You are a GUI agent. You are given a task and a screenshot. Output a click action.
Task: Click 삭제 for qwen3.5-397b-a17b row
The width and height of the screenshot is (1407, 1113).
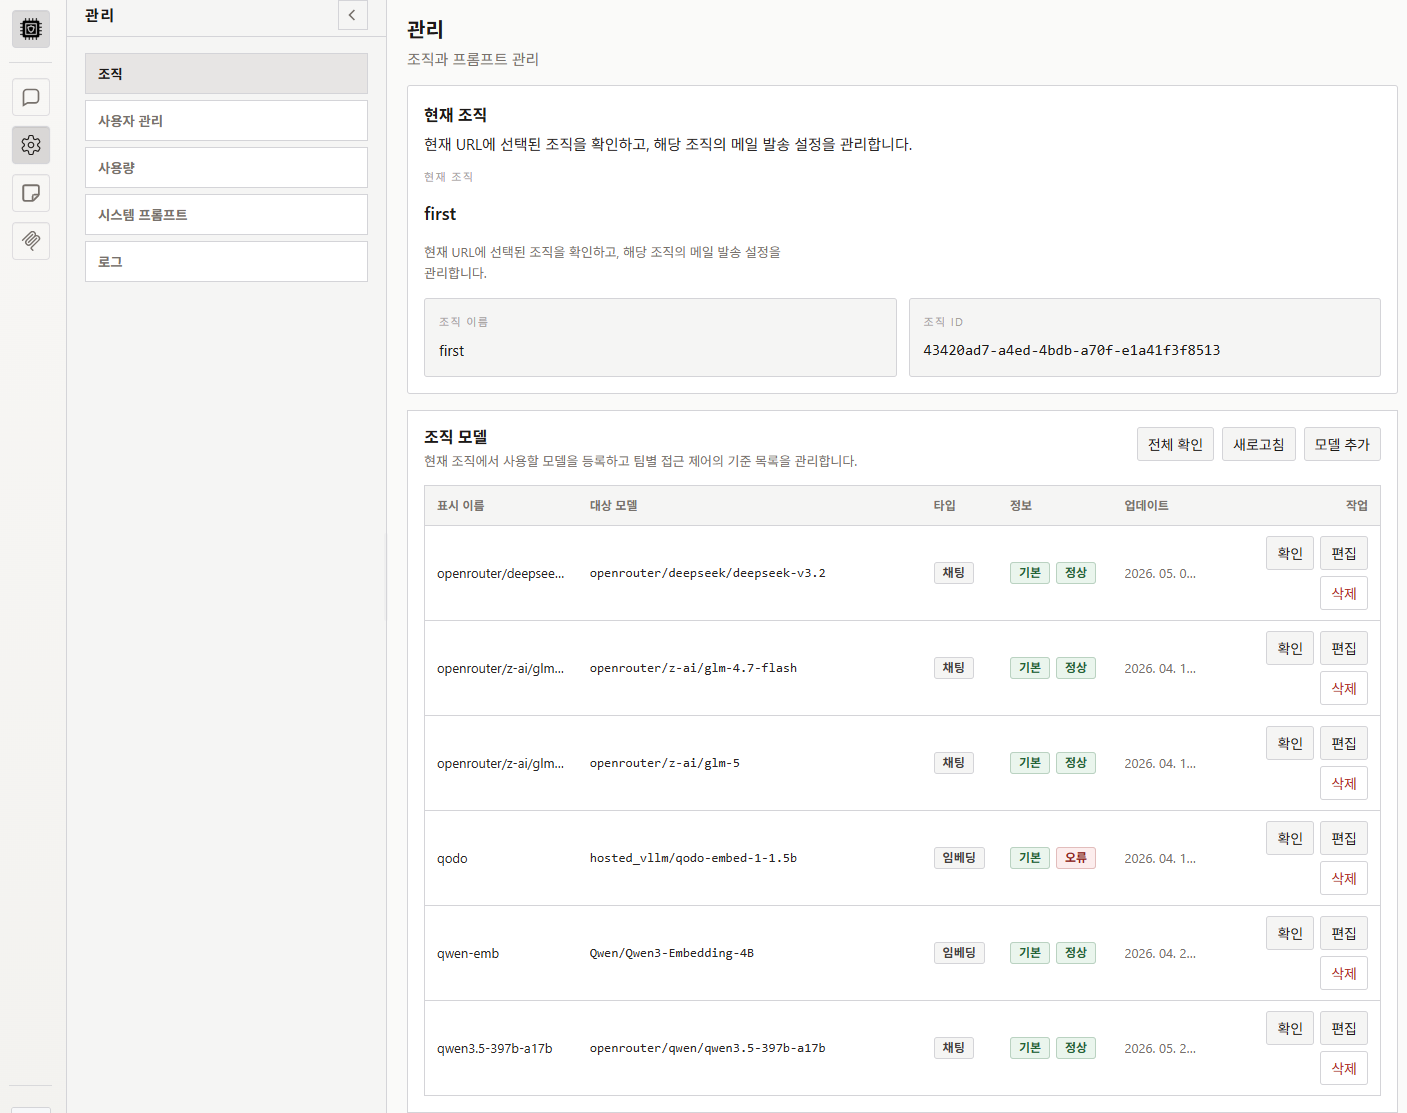click(x=1344, y=1068)
